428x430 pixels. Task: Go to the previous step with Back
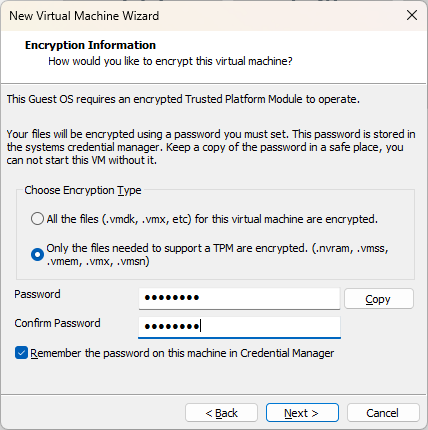(221, 413)
